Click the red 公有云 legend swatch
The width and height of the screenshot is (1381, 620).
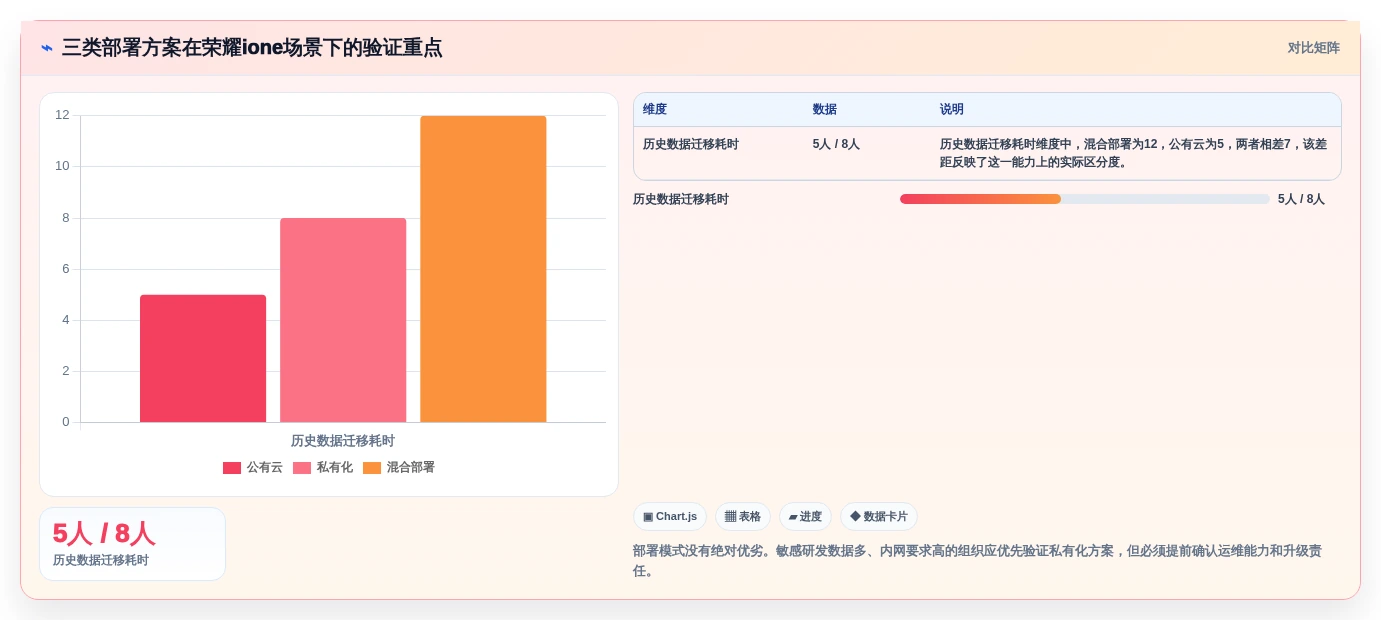coord(232,468)
